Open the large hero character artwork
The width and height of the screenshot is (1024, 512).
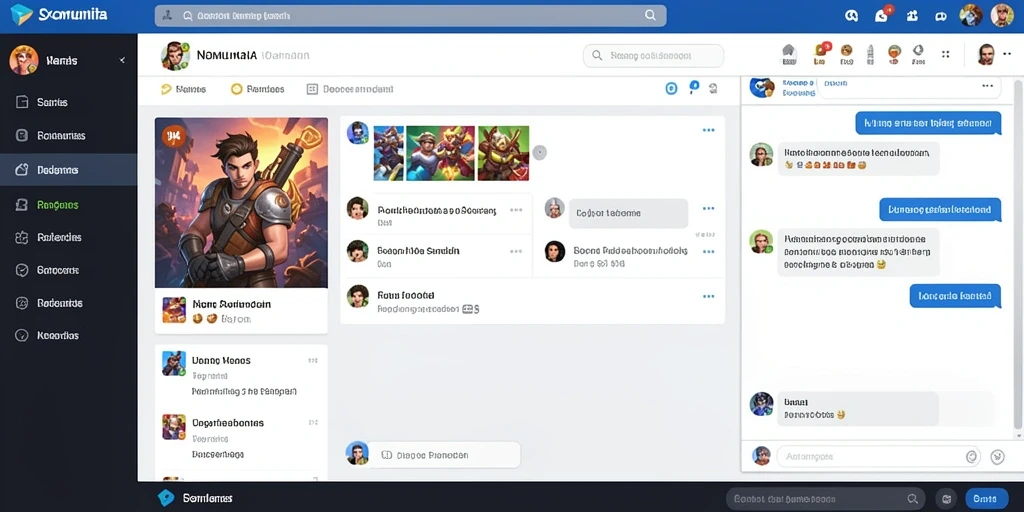point(241,202)
